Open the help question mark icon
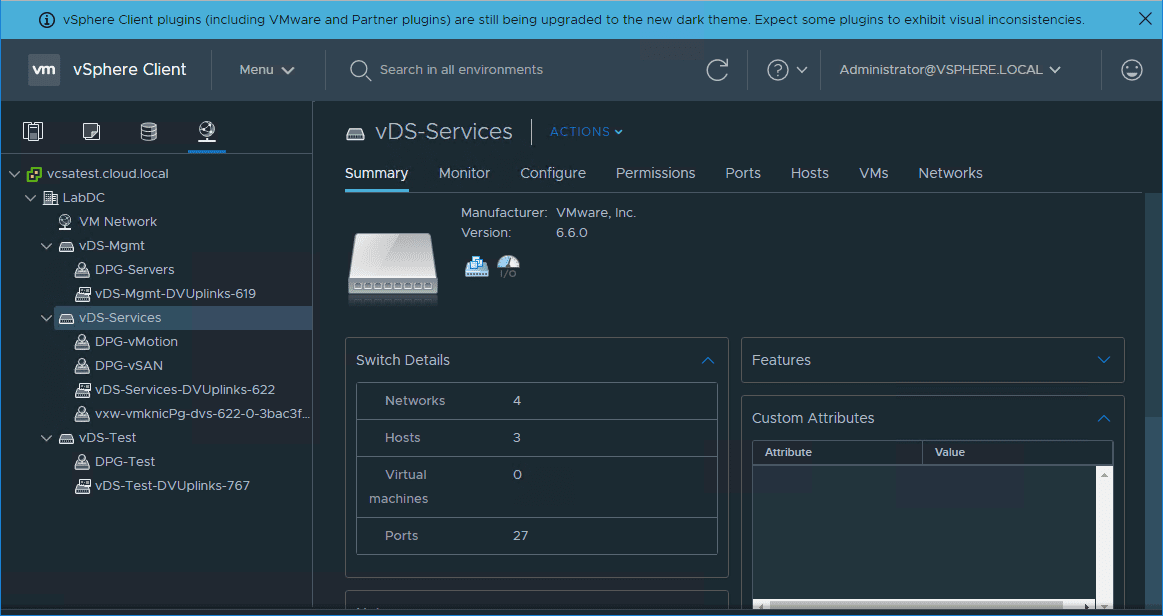Viewport: 1163px width, 616px height. coord(777,70)
